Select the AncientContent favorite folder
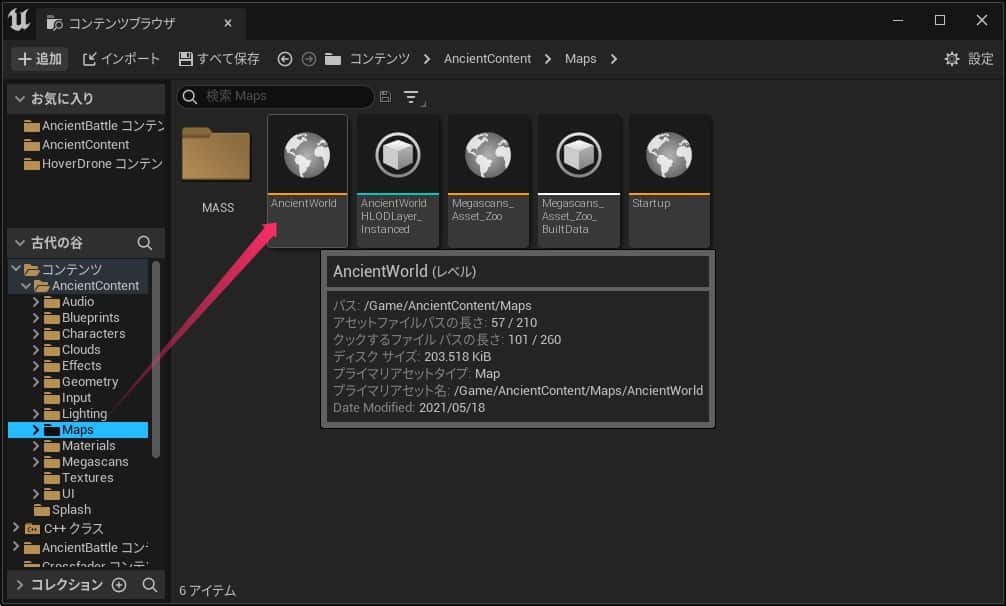This screenshot has height=606, width=1006. coord(76,145)
